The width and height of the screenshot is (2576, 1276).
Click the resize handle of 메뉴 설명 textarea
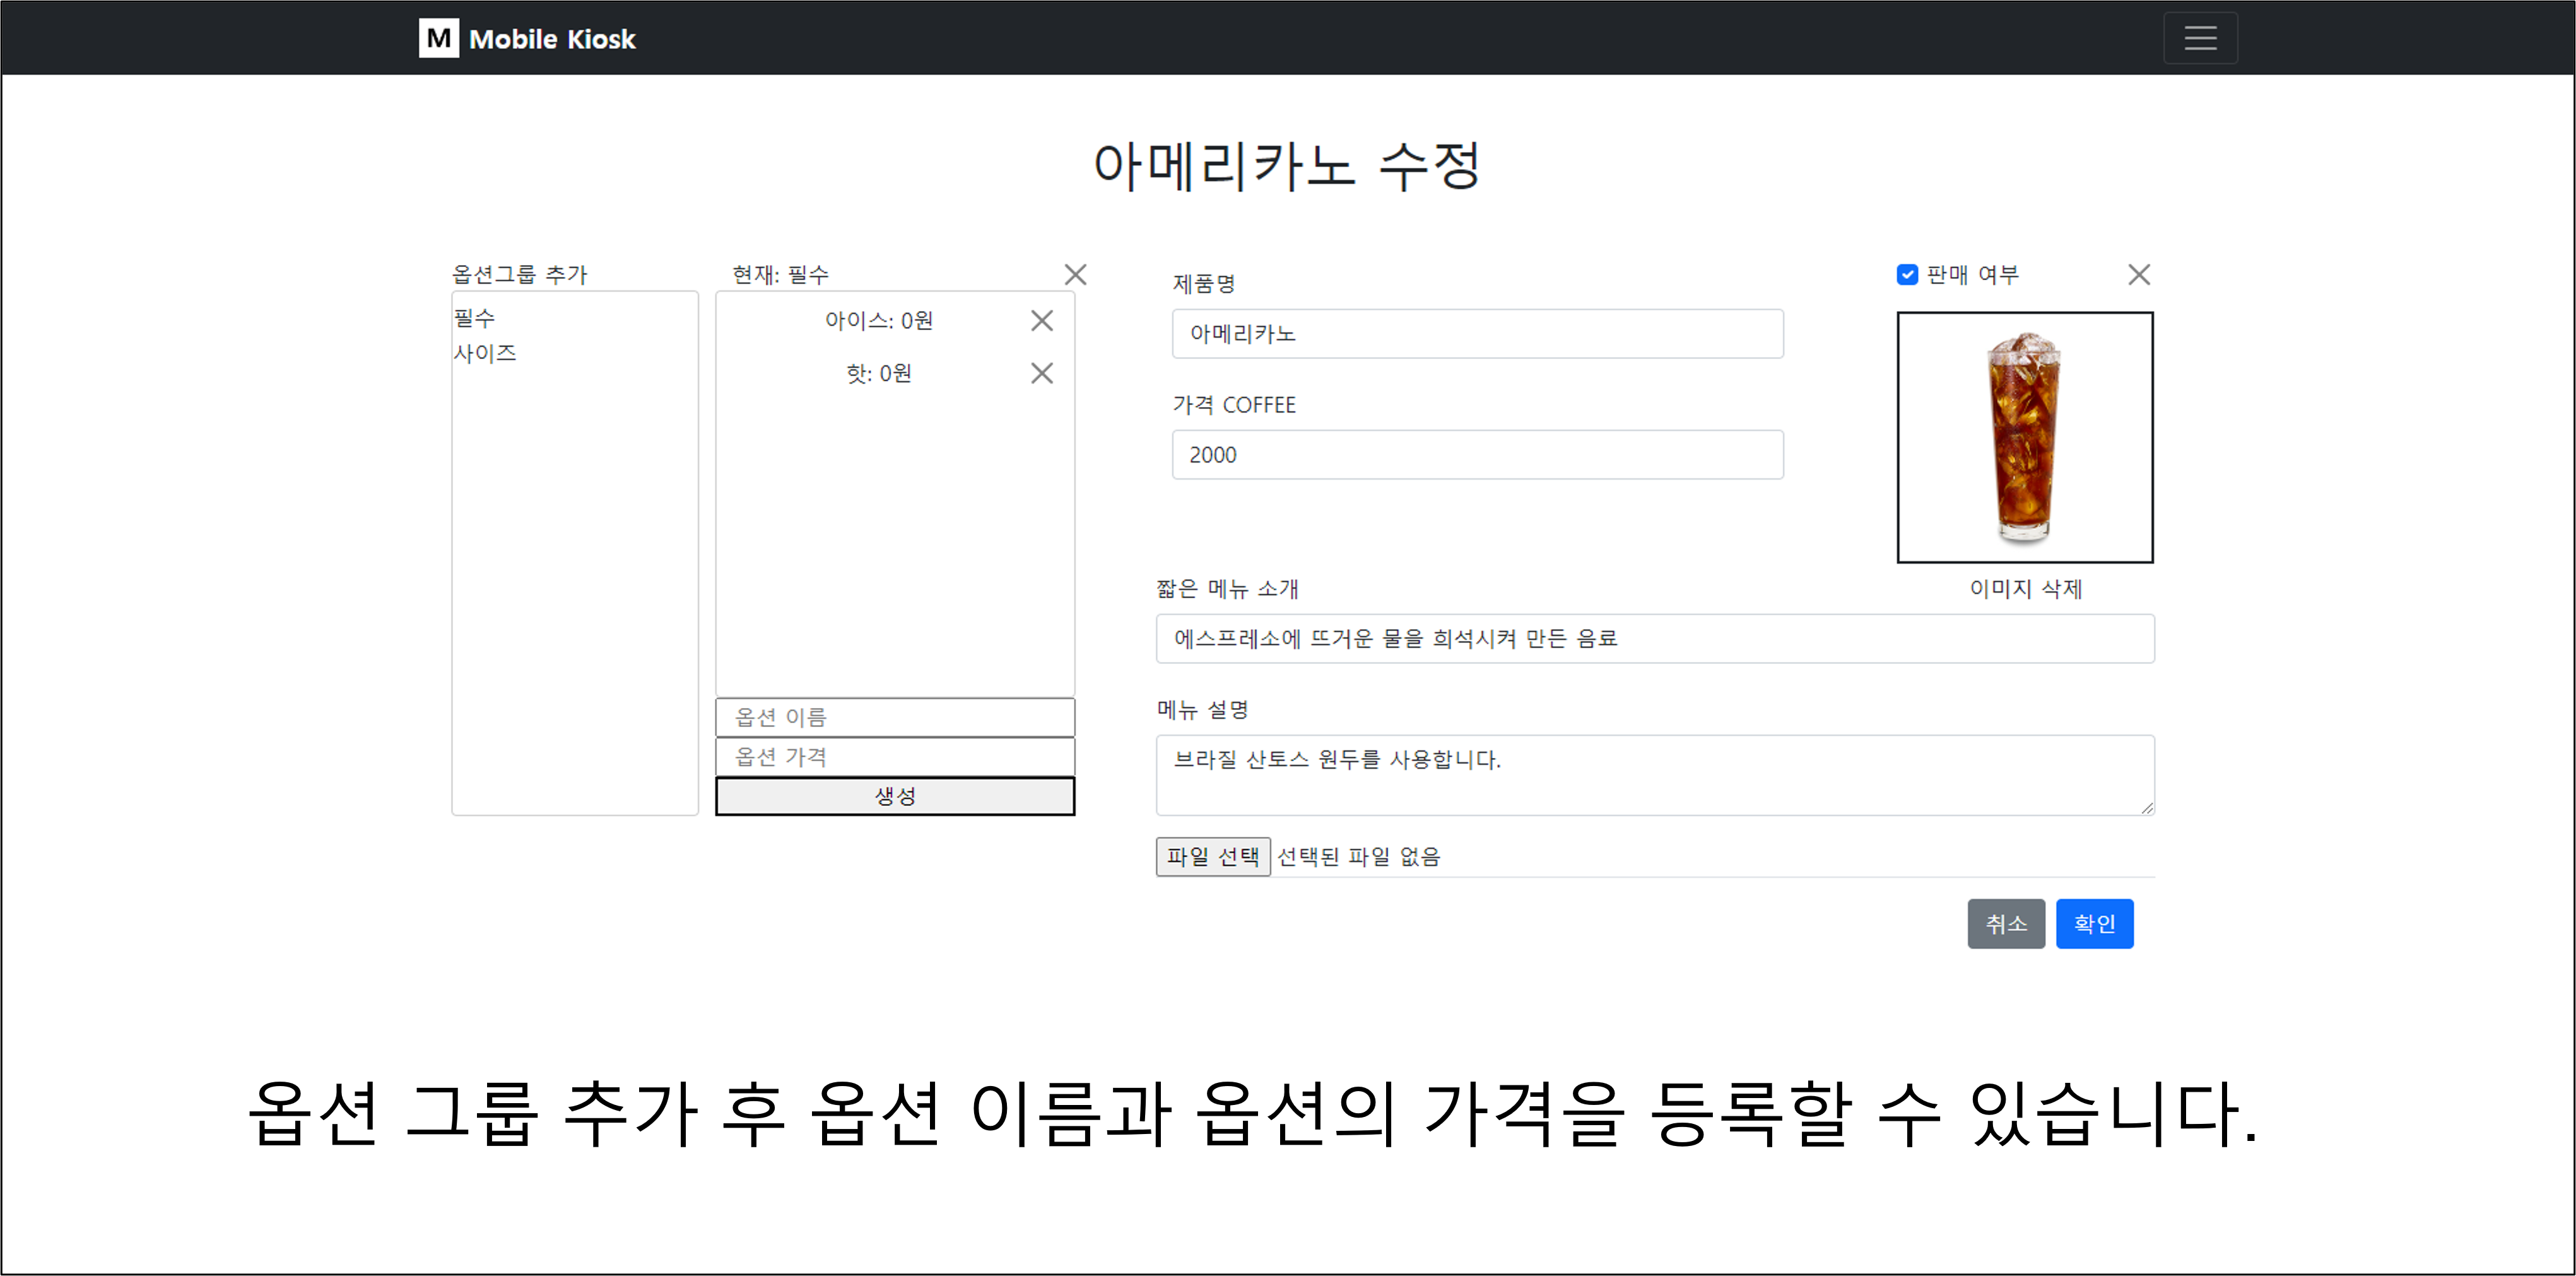2146,807
